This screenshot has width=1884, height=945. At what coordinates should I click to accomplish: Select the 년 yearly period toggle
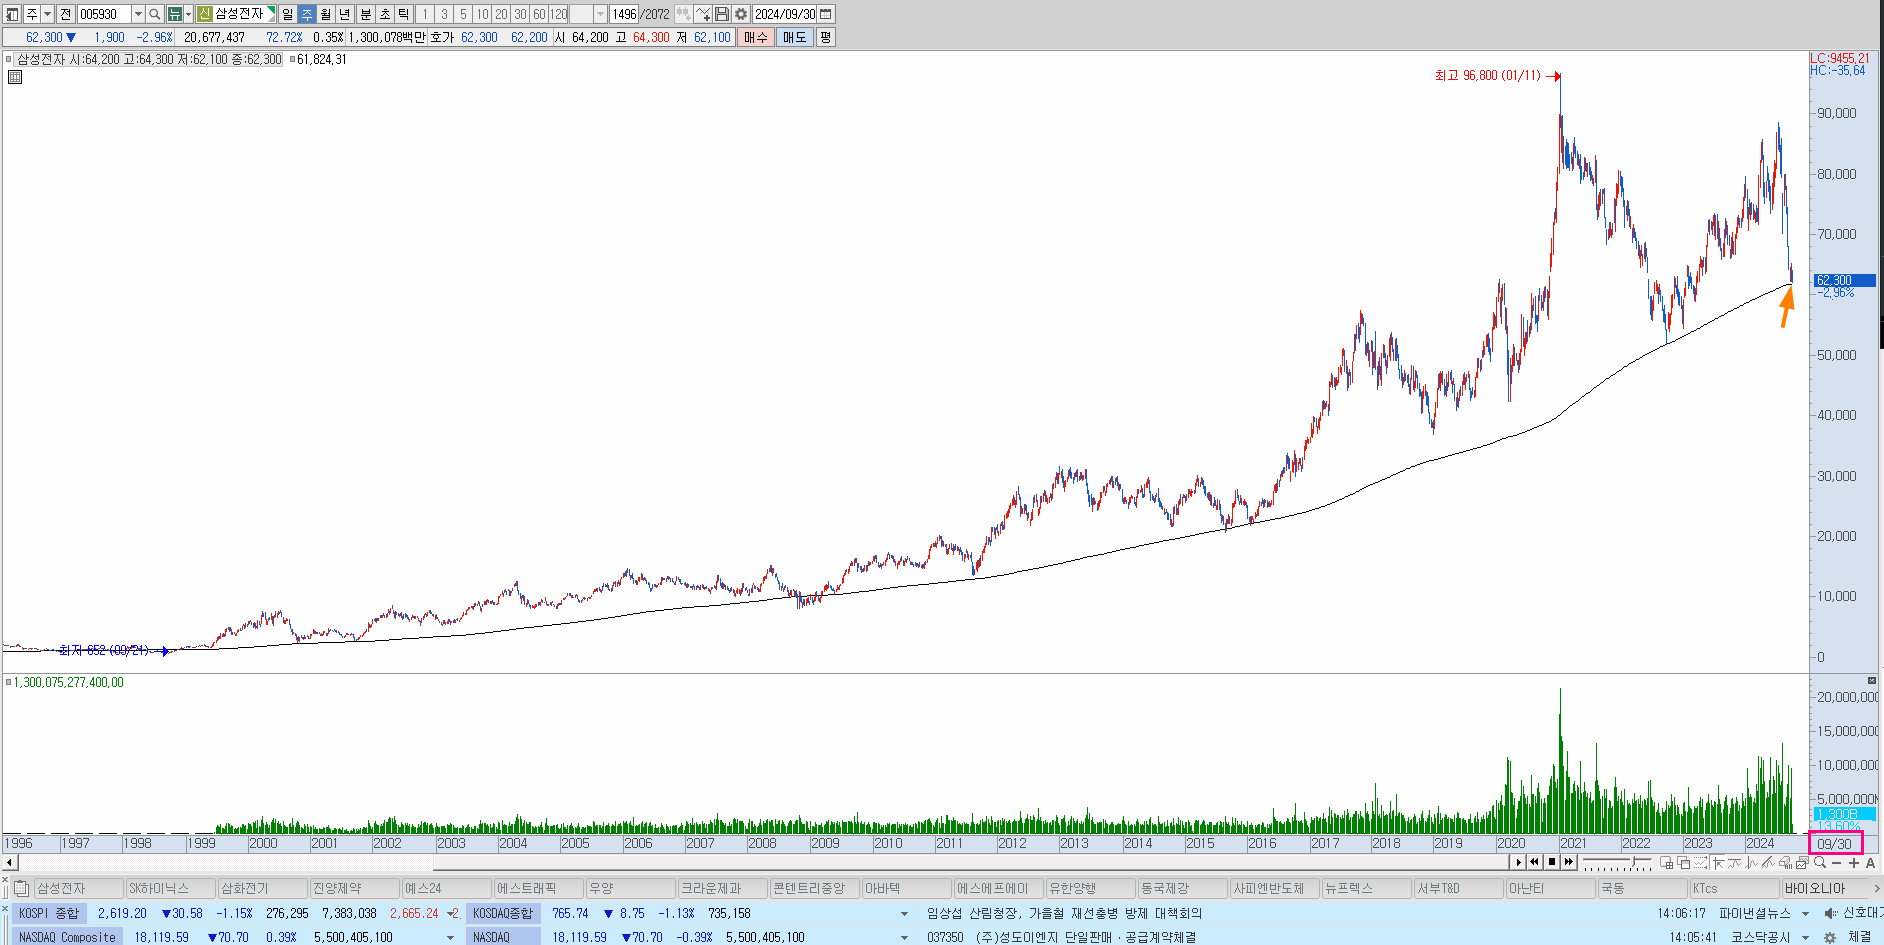click(x=344, y=14)
